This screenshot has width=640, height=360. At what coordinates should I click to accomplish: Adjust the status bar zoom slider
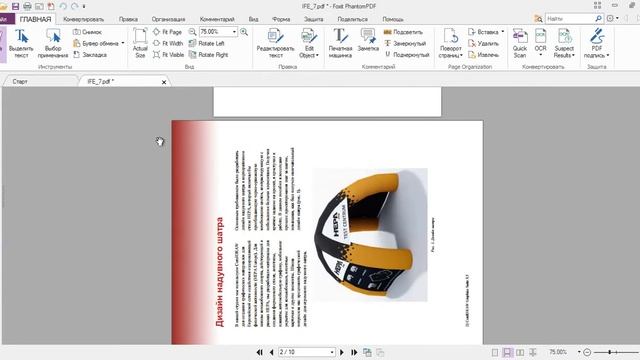click(610, 352)
